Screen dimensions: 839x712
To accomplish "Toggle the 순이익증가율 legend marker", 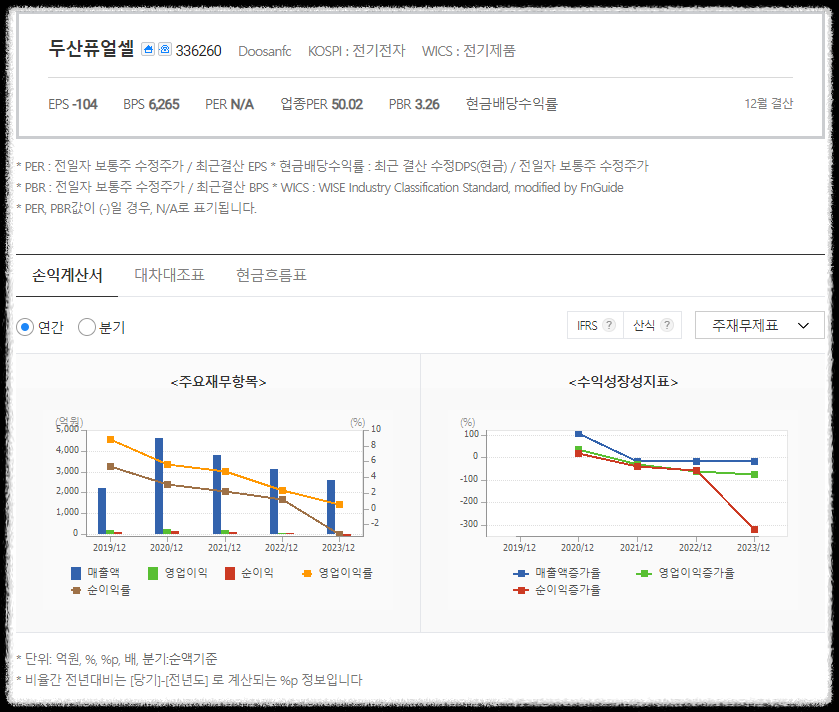I will [521, 591].
